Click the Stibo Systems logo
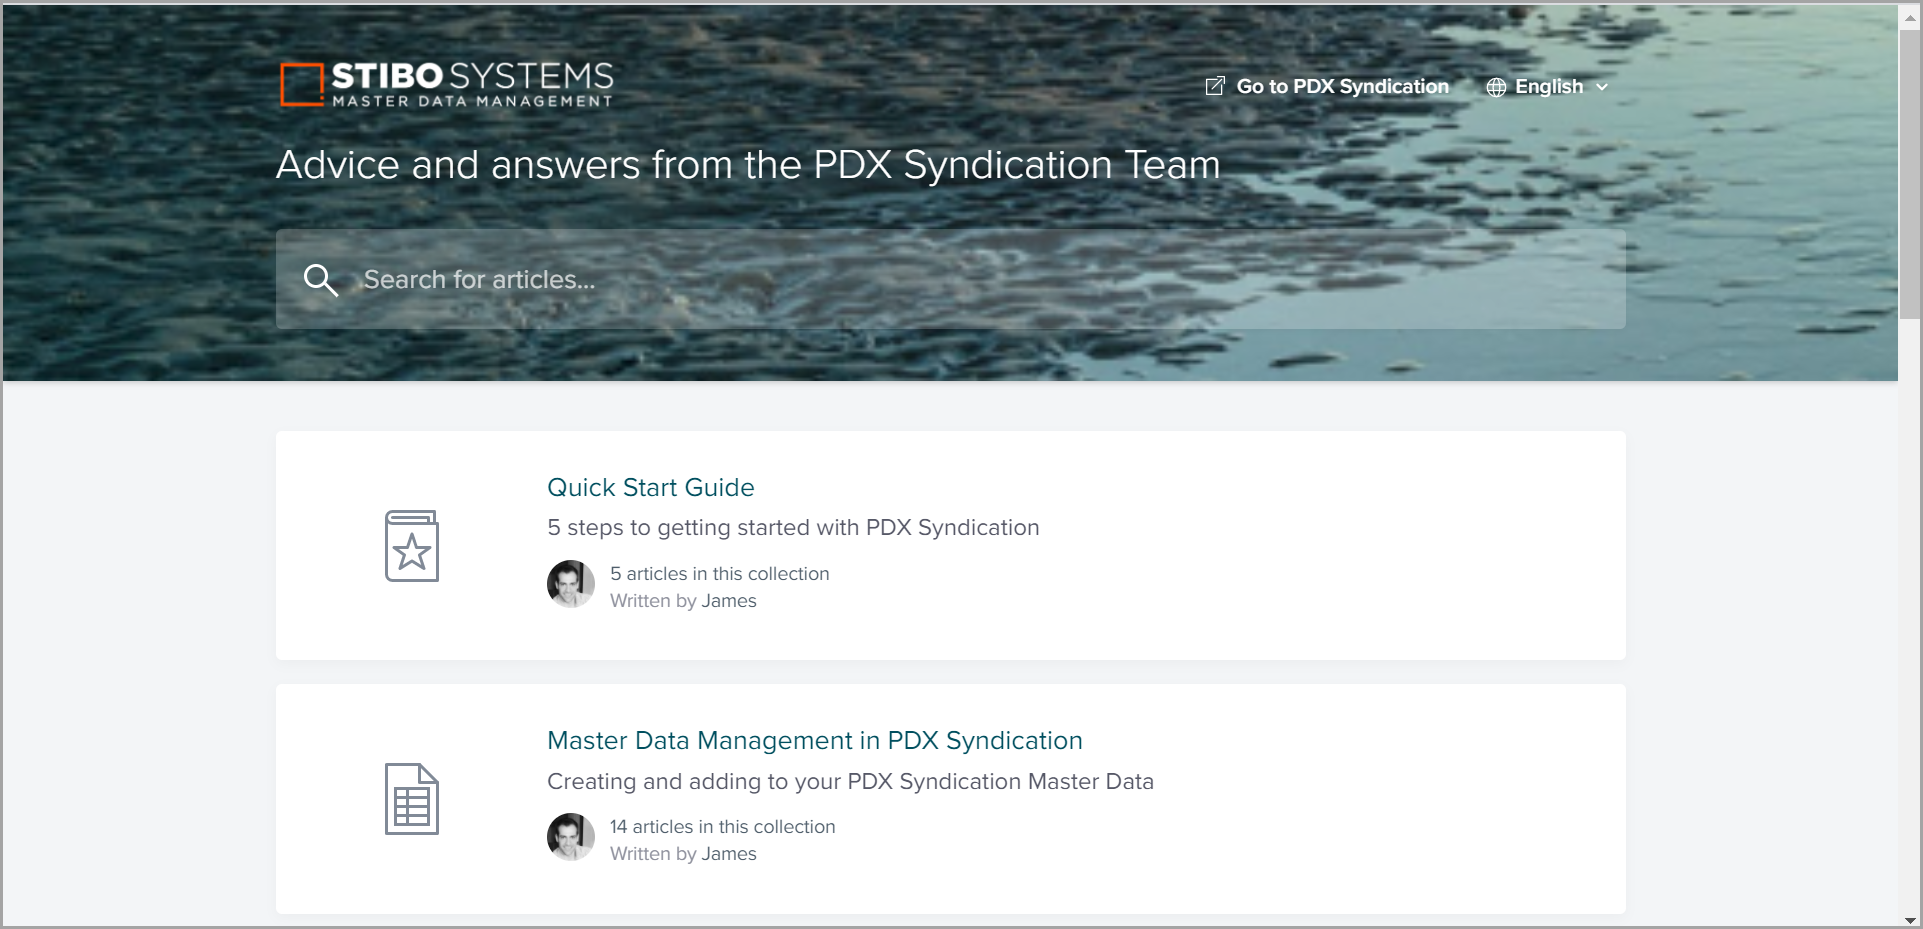This screenshot has height=929, width=1923. (446, 84)
